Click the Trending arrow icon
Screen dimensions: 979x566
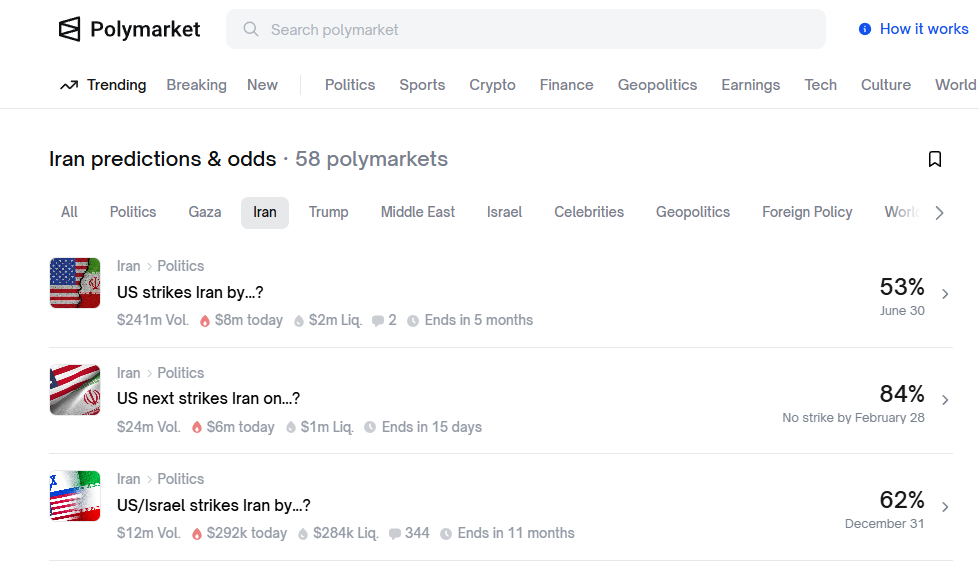[x=69, y=85]
